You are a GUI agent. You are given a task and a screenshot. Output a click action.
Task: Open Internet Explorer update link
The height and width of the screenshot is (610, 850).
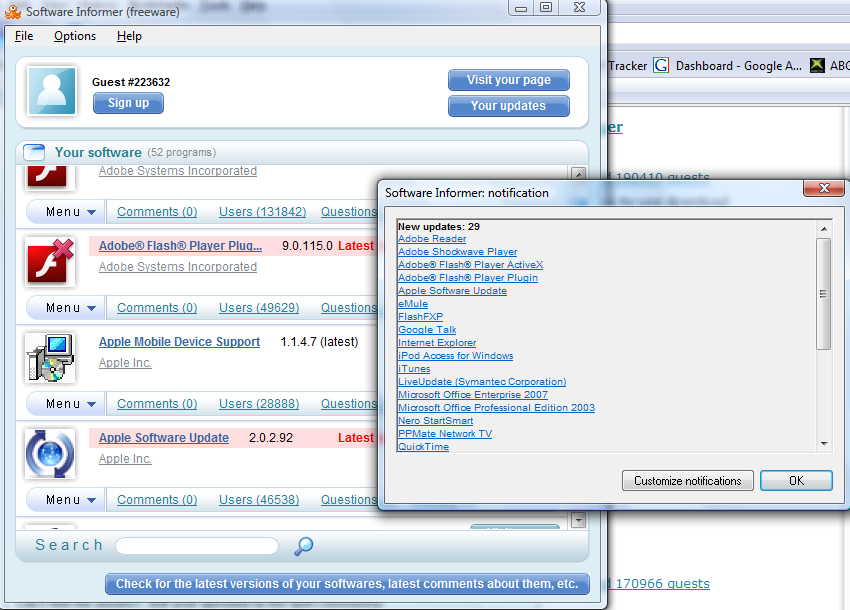pos(437,343)
